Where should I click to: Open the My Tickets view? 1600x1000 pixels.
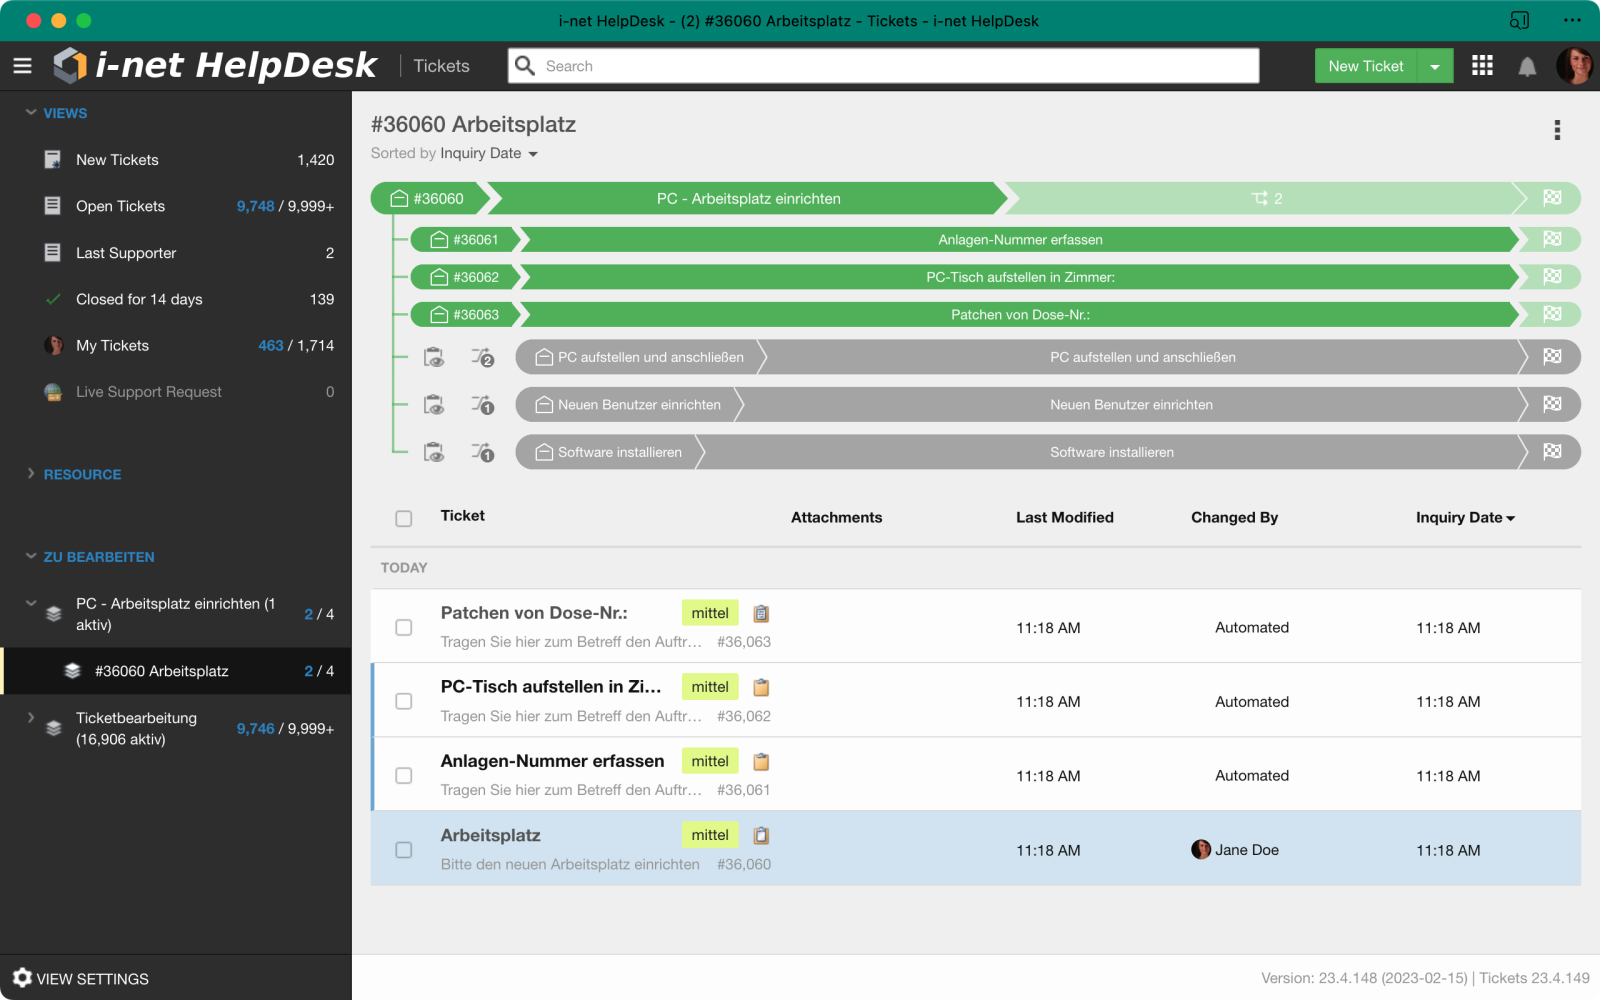(112, 345)
